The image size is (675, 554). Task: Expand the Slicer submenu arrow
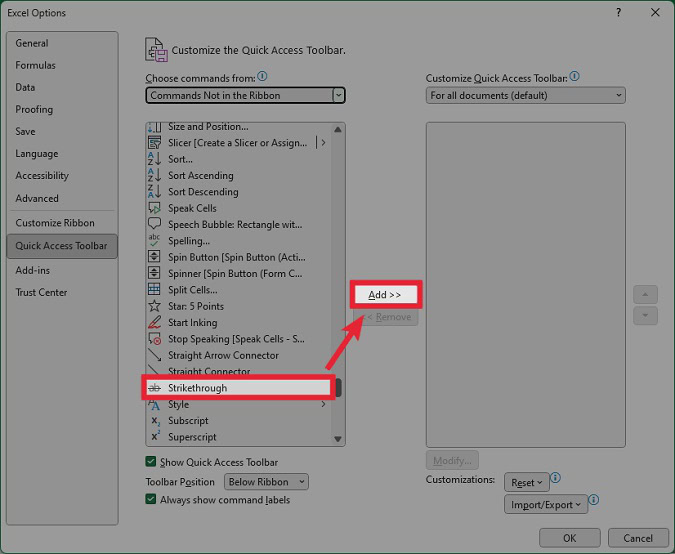pyautogui.click(x=323, y=142)
